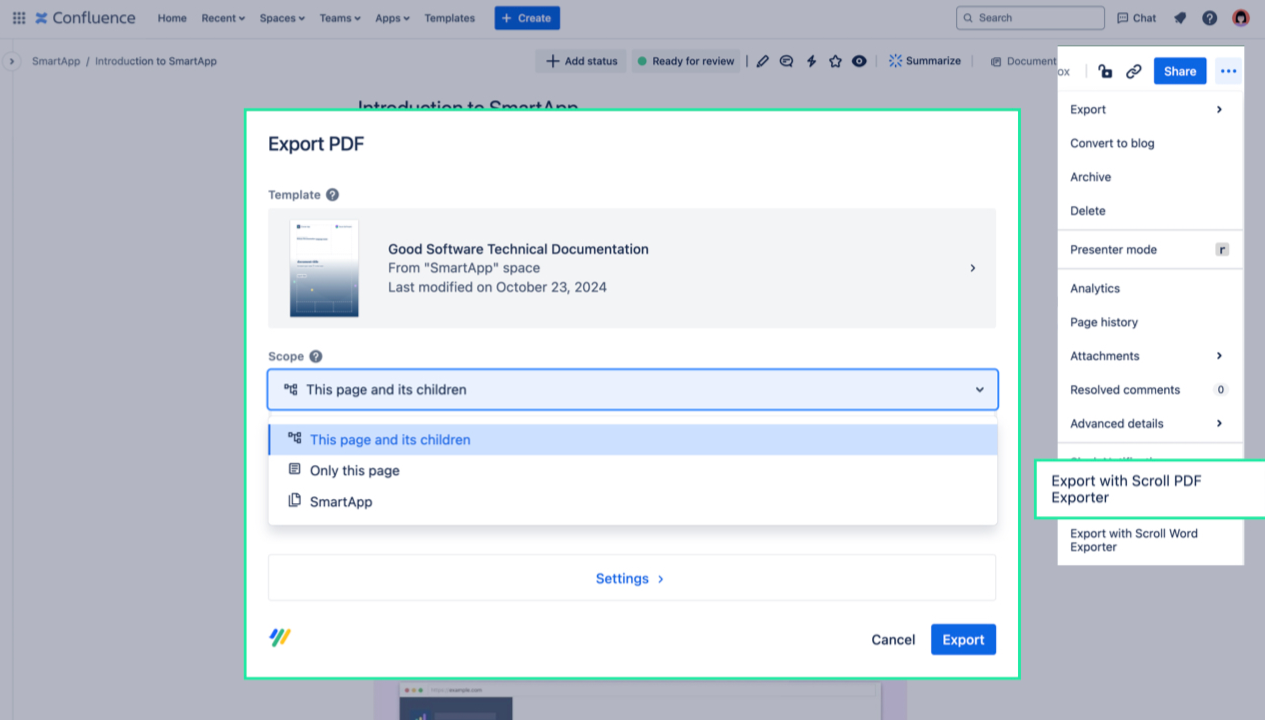This screenshot has height=720, width=1265.
Task: Select 'Only this page' scope option
Action: (354, 471)
